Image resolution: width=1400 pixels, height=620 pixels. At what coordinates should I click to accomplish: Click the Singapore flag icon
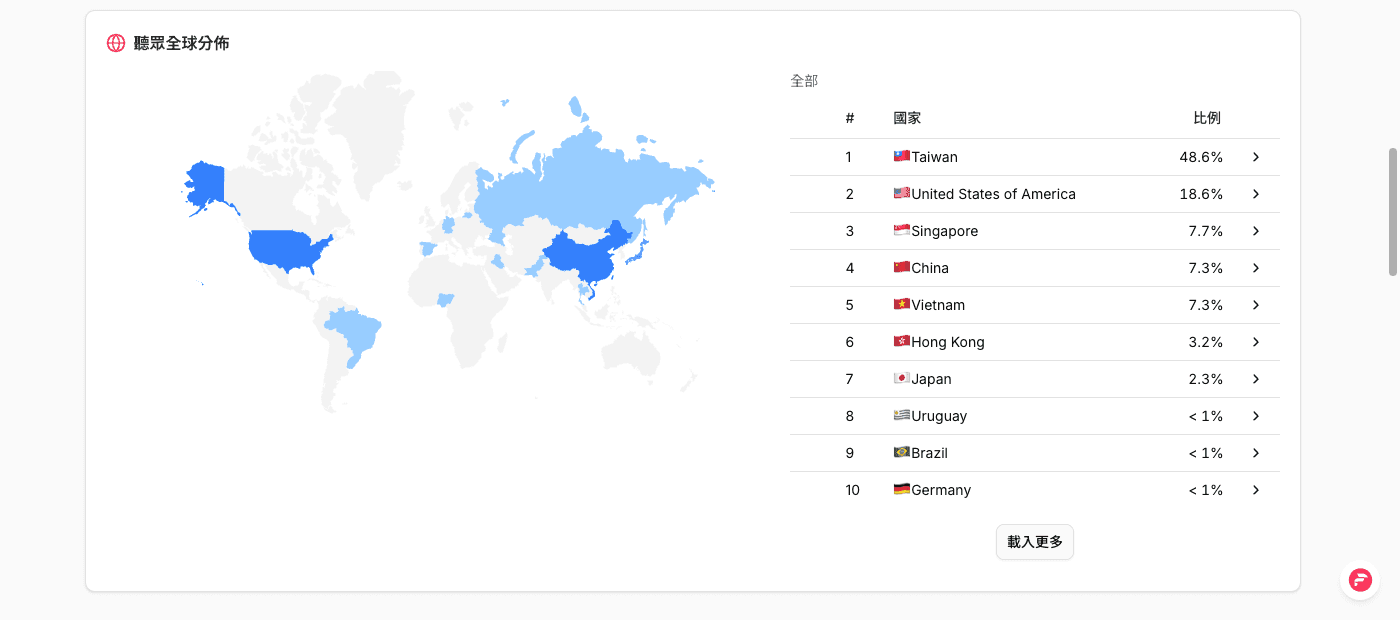tap(902, 231)
